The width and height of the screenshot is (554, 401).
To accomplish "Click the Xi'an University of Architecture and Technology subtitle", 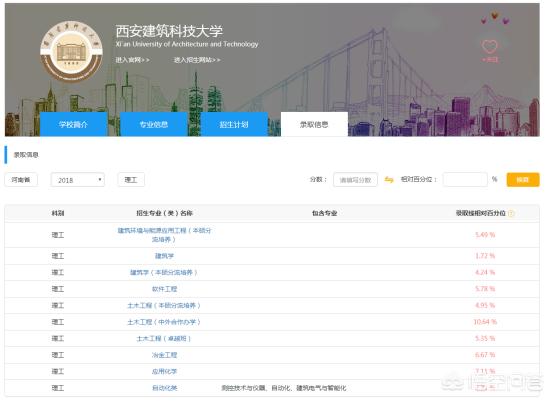I will (187, 45).
